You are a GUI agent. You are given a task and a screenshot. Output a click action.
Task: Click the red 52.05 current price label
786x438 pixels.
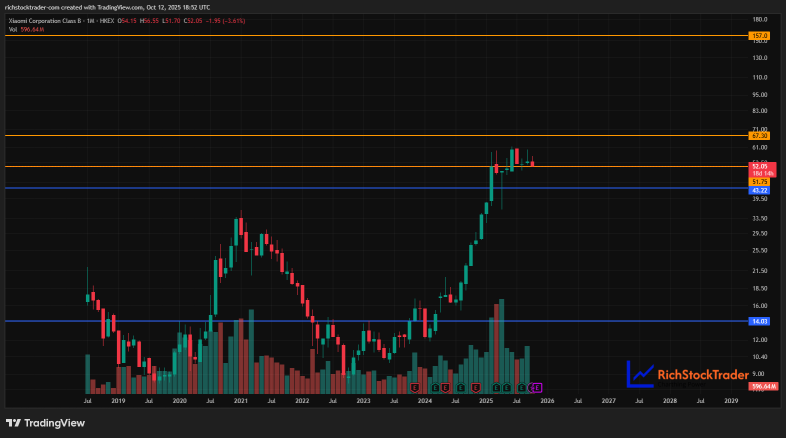coord(758,166)
